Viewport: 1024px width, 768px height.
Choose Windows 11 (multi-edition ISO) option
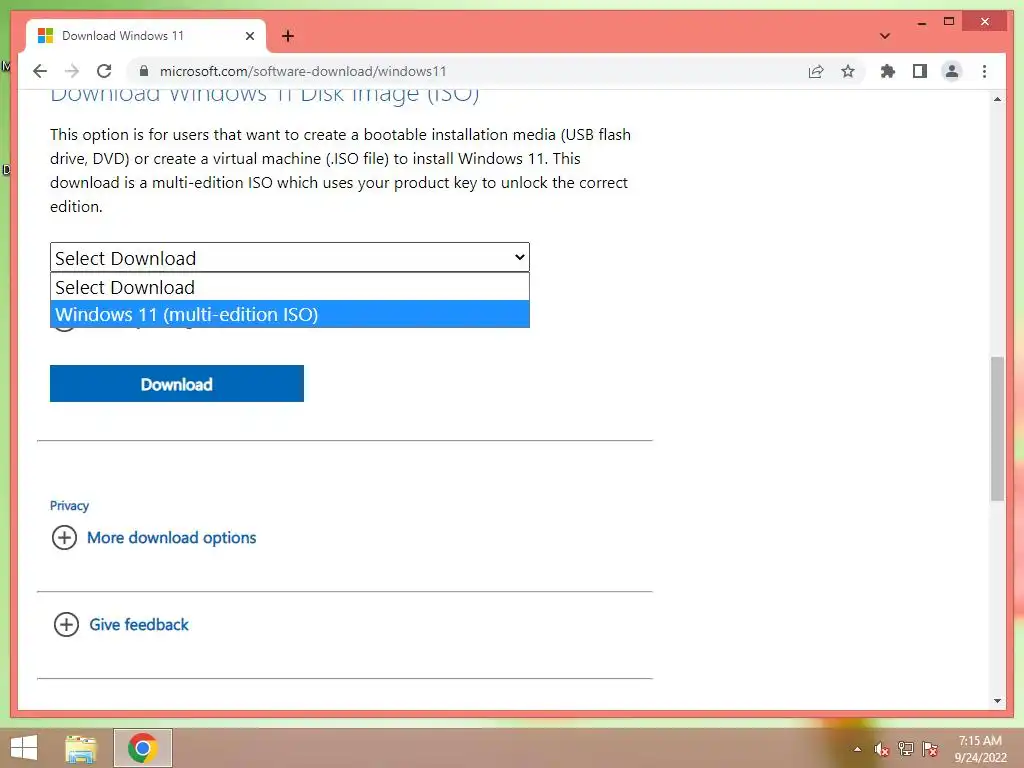[290, 314]
